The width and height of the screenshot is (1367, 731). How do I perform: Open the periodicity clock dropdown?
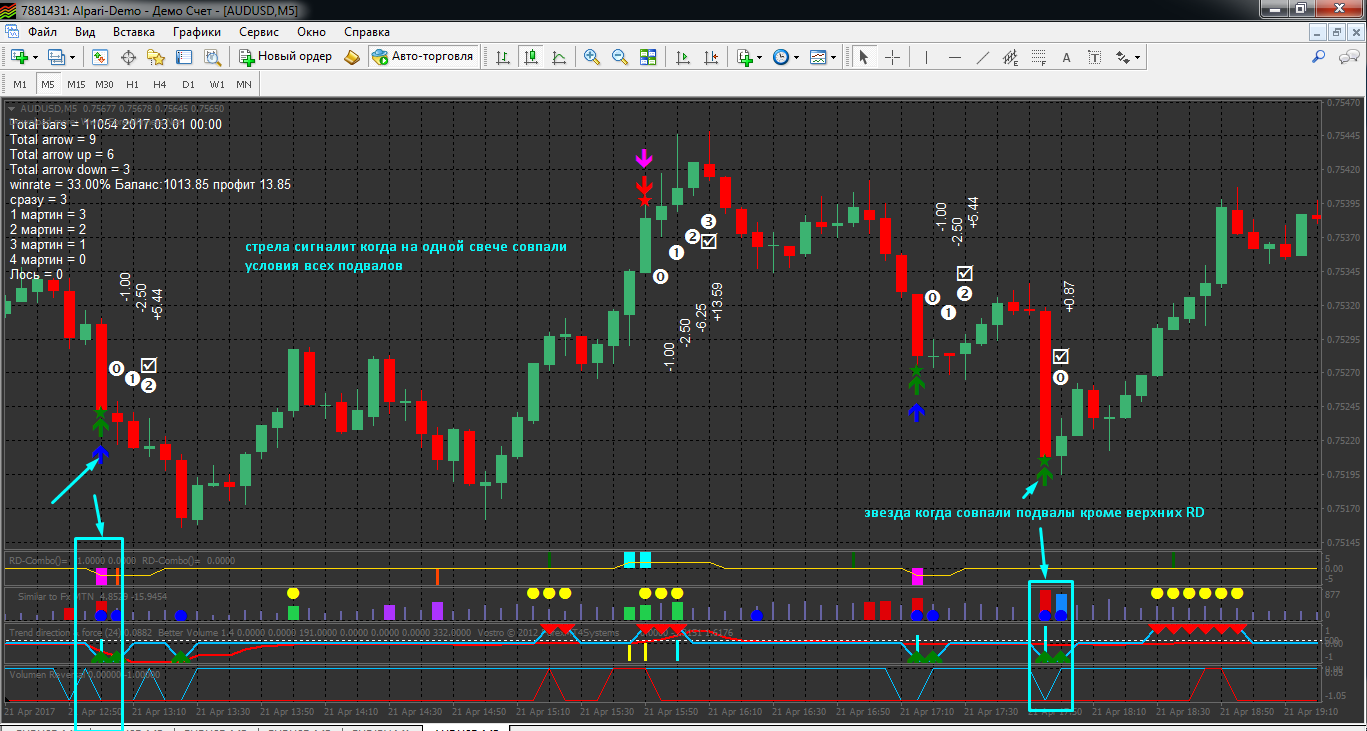797,57
